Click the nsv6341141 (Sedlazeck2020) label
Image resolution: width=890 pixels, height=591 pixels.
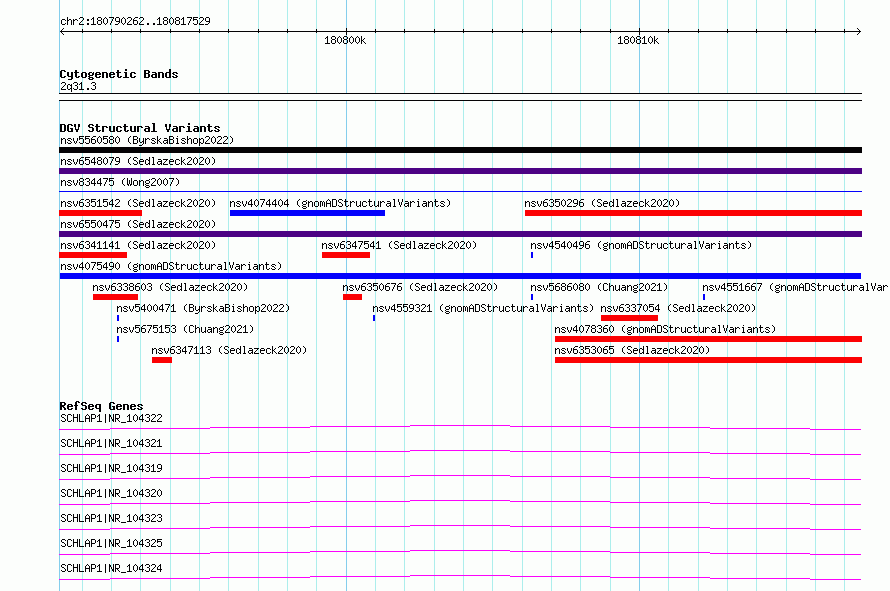coord(138,245)
